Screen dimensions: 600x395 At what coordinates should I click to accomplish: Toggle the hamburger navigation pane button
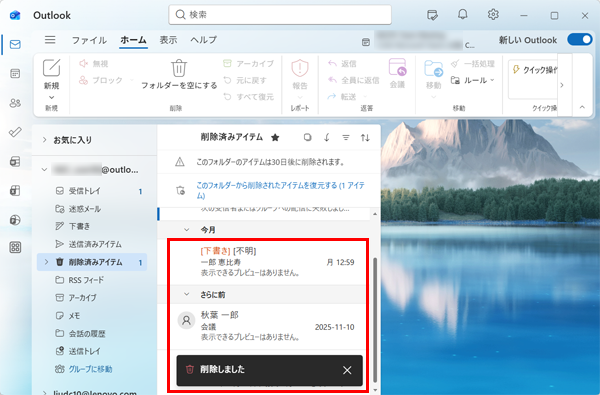coord(50,40)
